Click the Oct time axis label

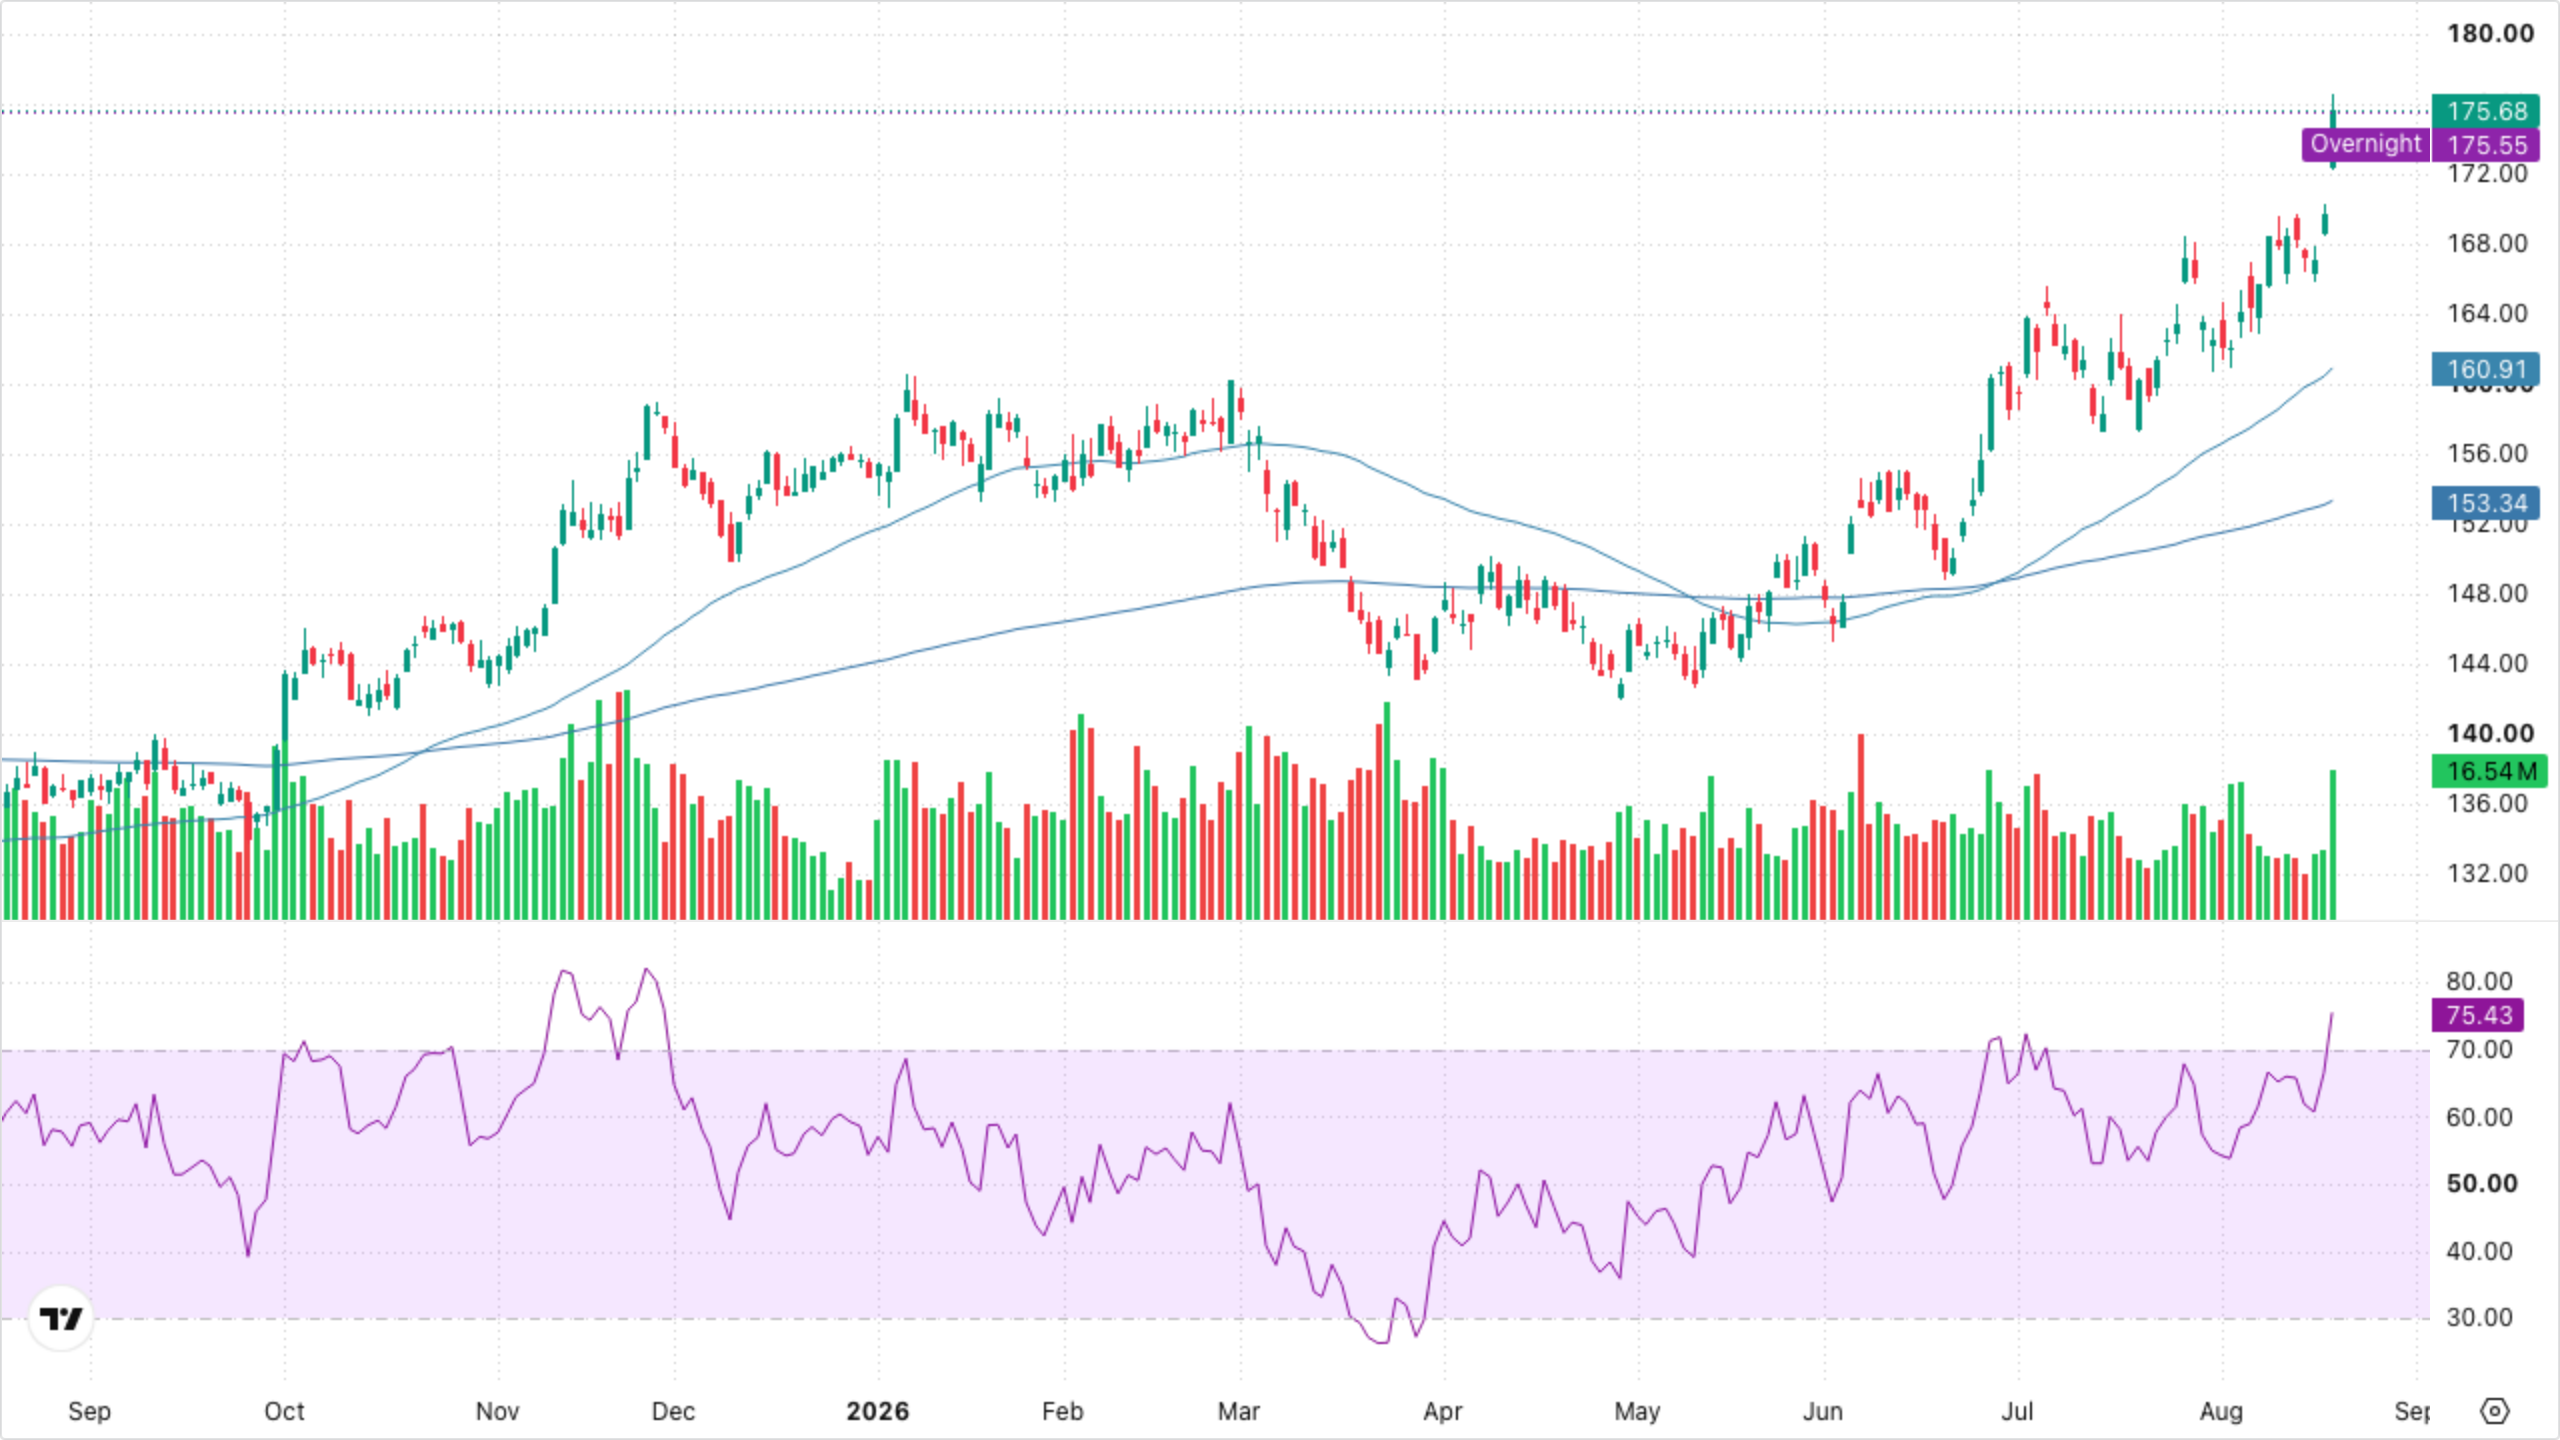point(284,1412)
